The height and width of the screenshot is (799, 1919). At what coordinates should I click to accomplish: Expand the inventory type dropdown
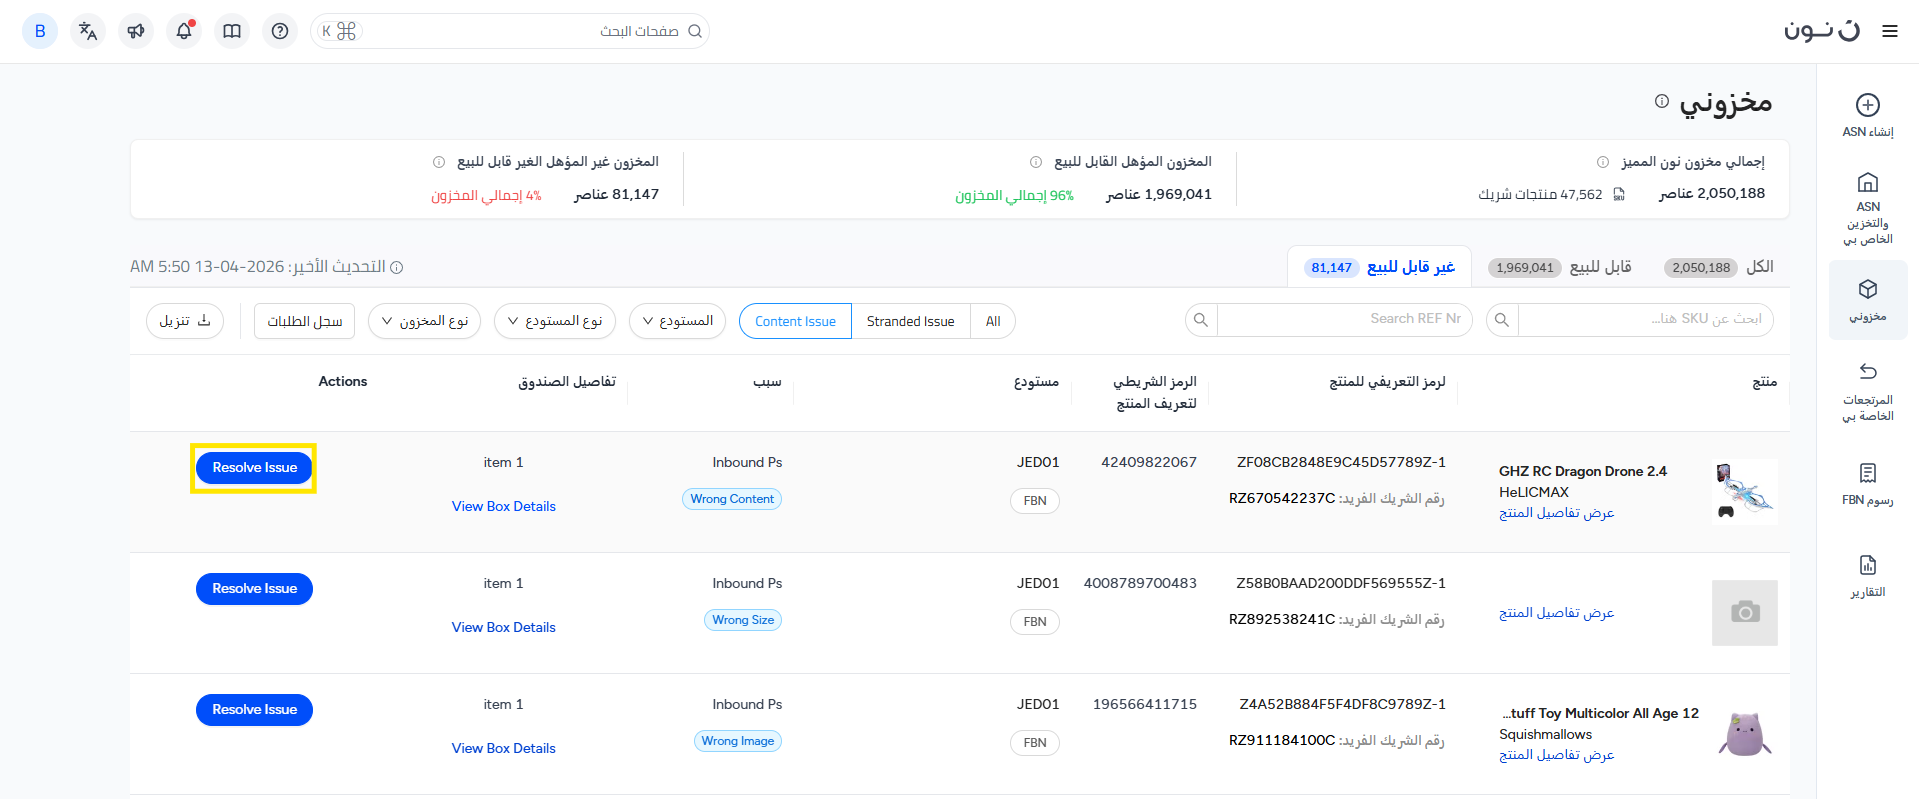(424, 321)
